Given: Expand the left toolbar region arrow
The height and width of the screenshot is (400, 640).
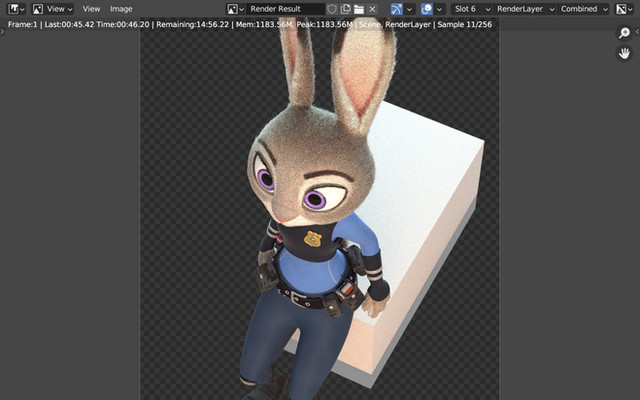Looking at the screenshot, I should coord(2,31).
